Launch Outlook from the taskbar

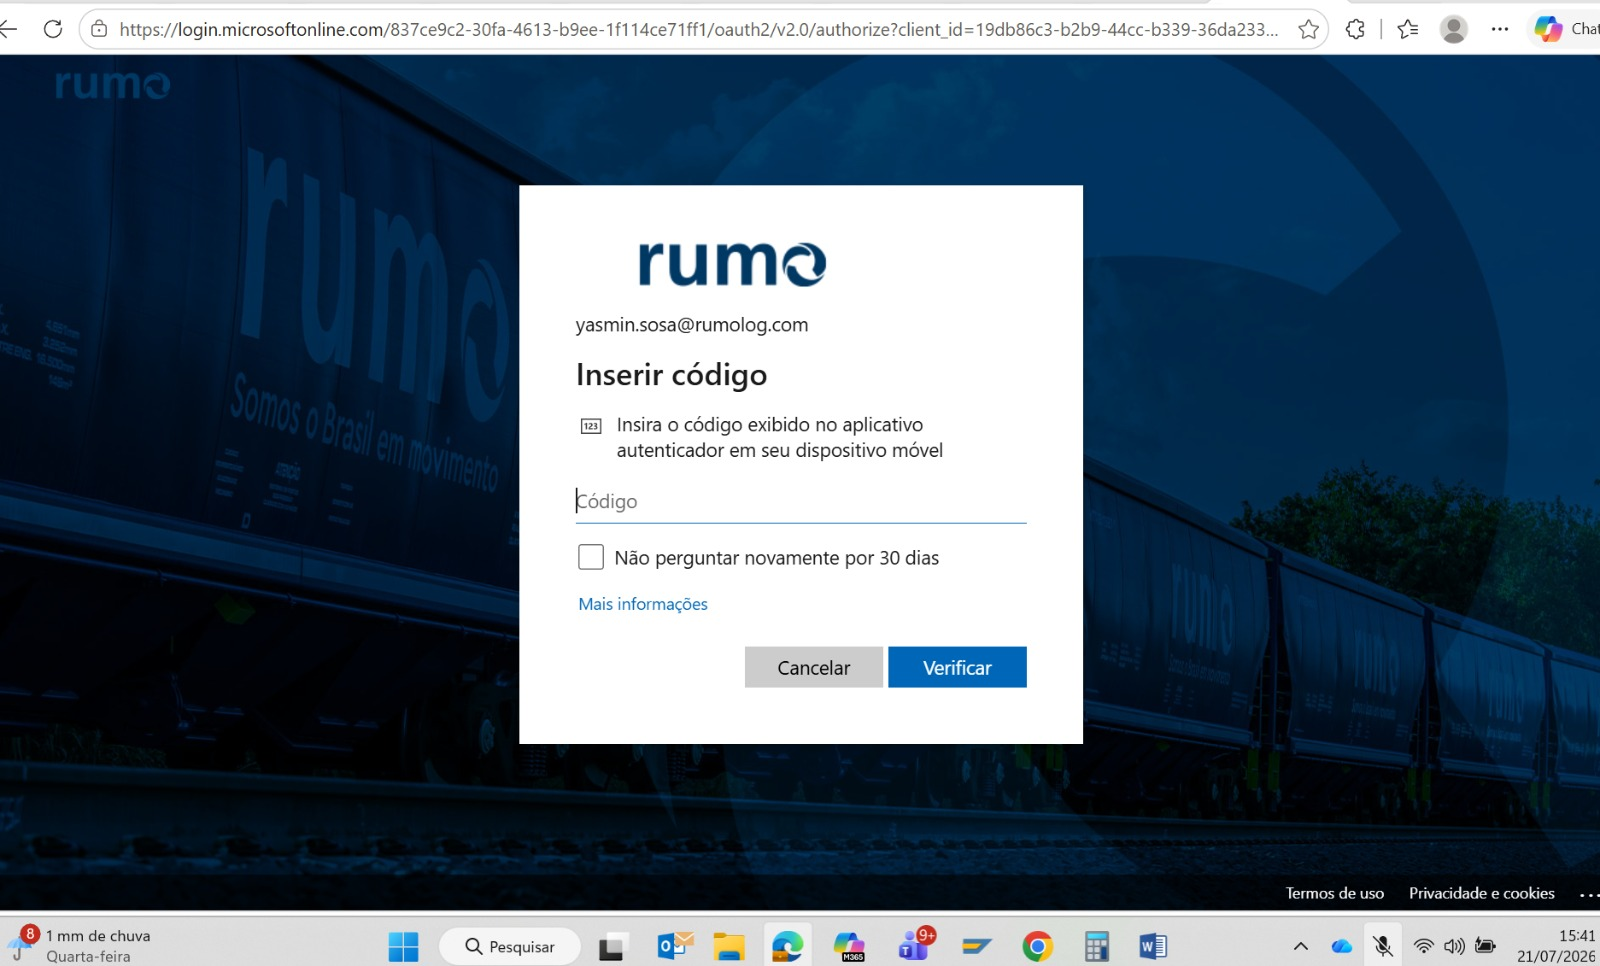tap(675, 946)
